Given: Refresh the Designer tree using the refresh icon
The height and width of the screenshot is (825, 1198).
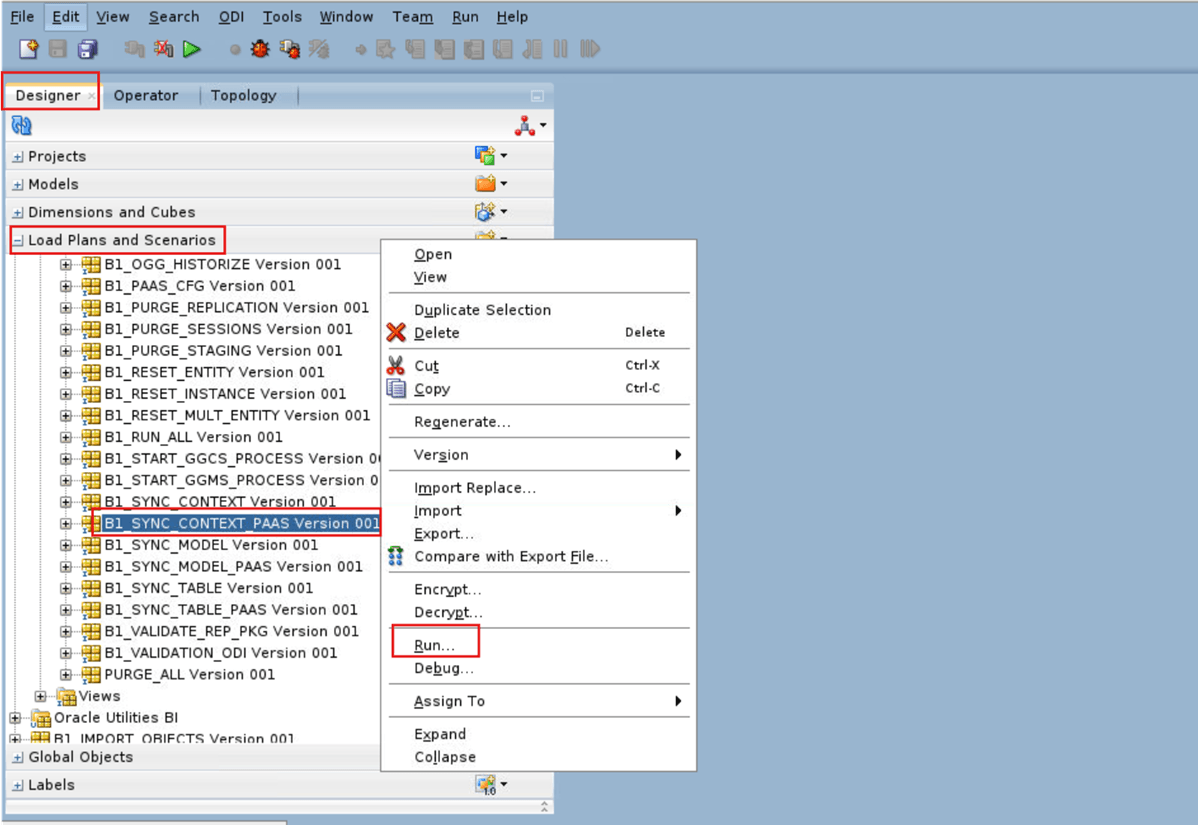Looking at the screenshot, I should pos(21,125).
